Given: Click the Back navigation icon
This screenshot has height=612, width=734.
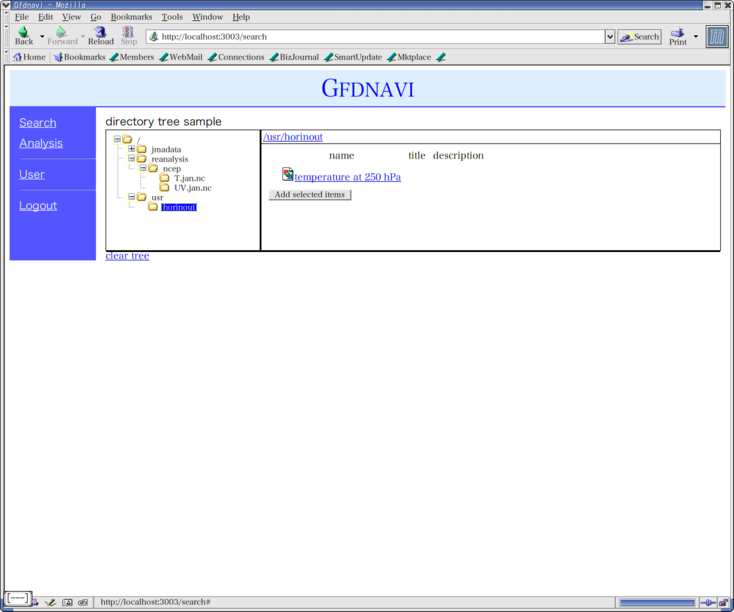Looking at the screenshot, I should [x=23, y=34].
